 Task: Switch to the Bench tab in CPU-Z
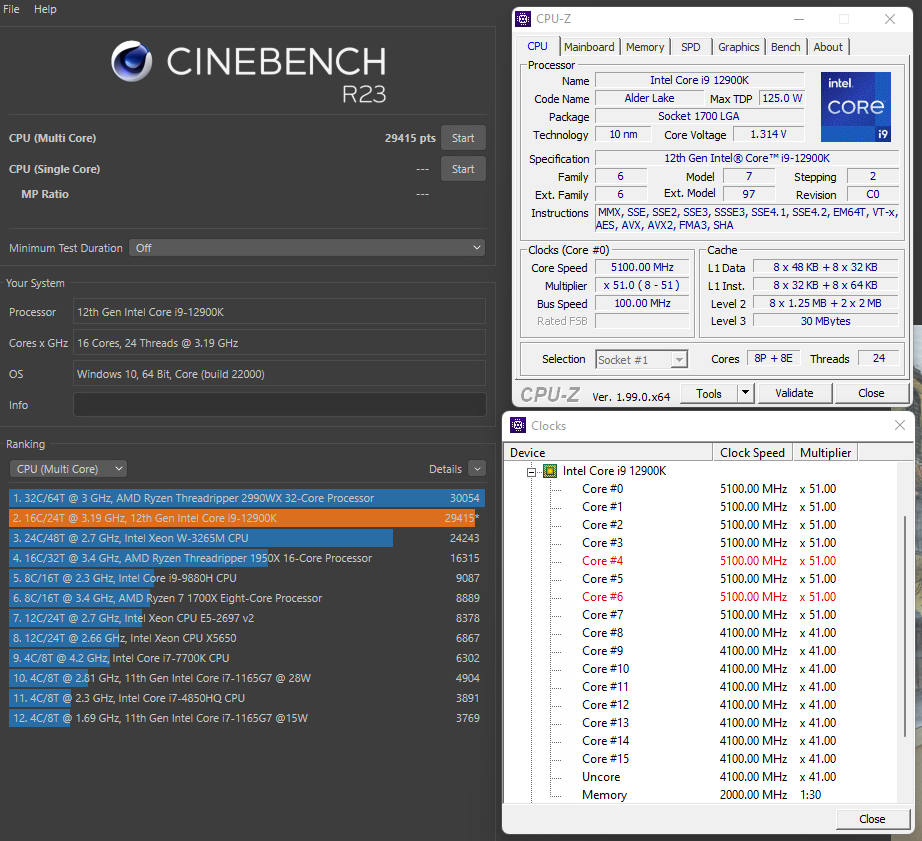785,47
